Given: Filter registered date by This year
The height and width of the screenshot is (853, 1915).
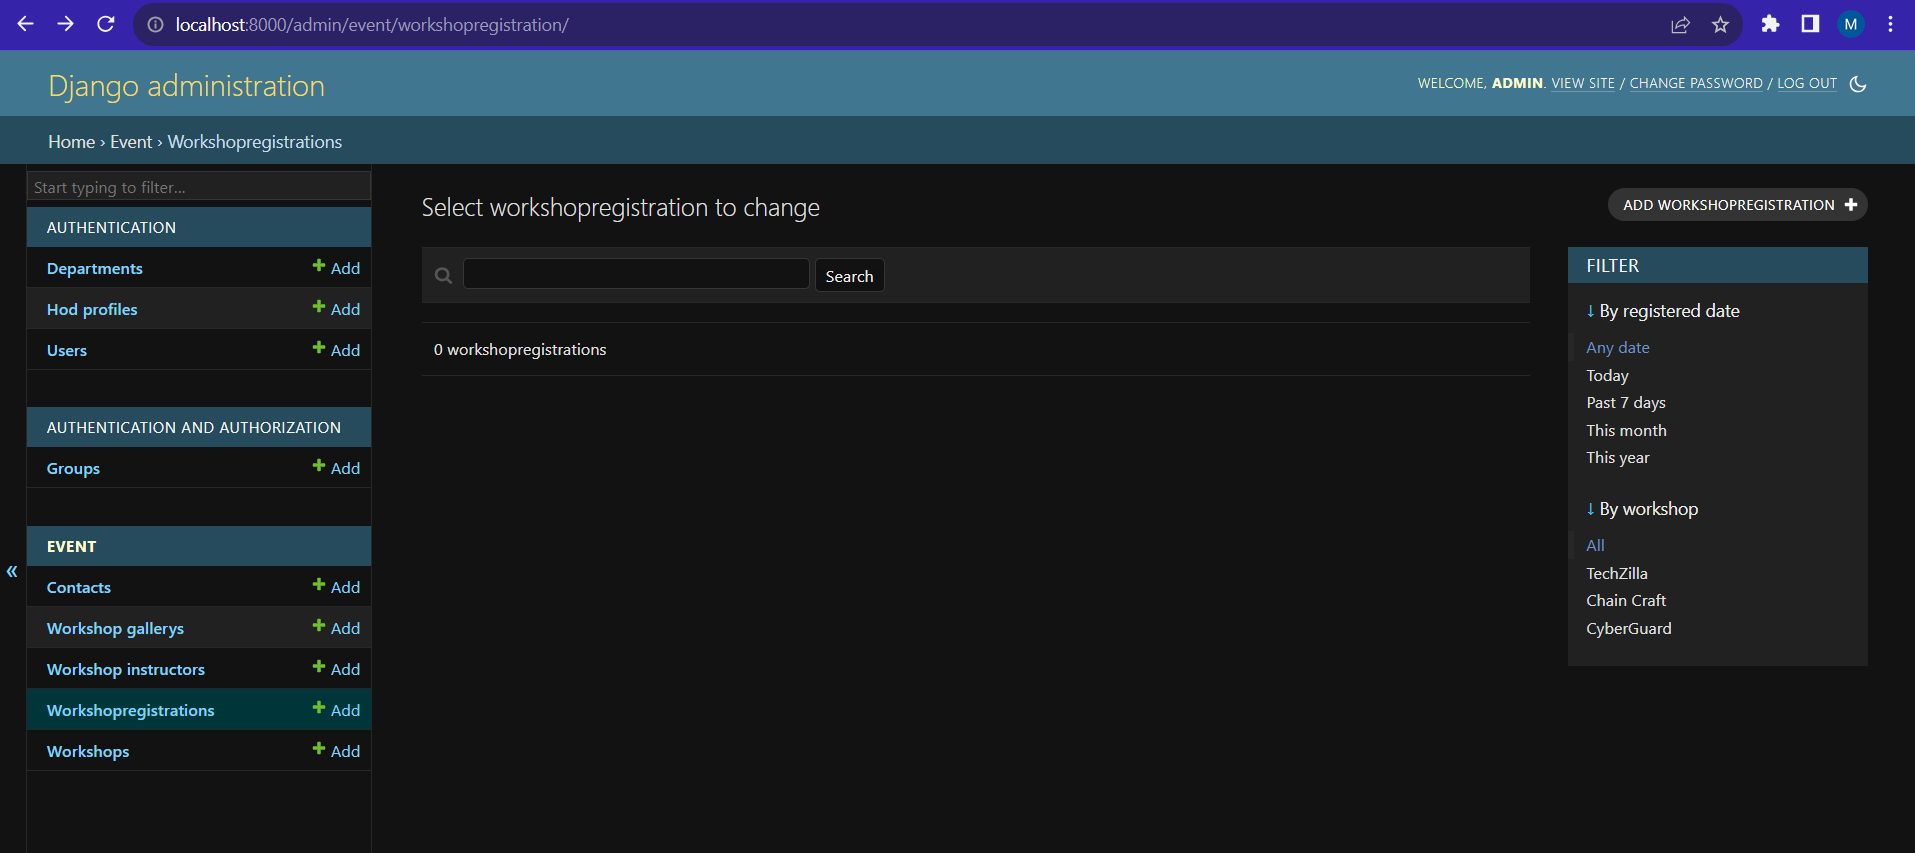Looking at the screenshot, I should coord(1617,458).
